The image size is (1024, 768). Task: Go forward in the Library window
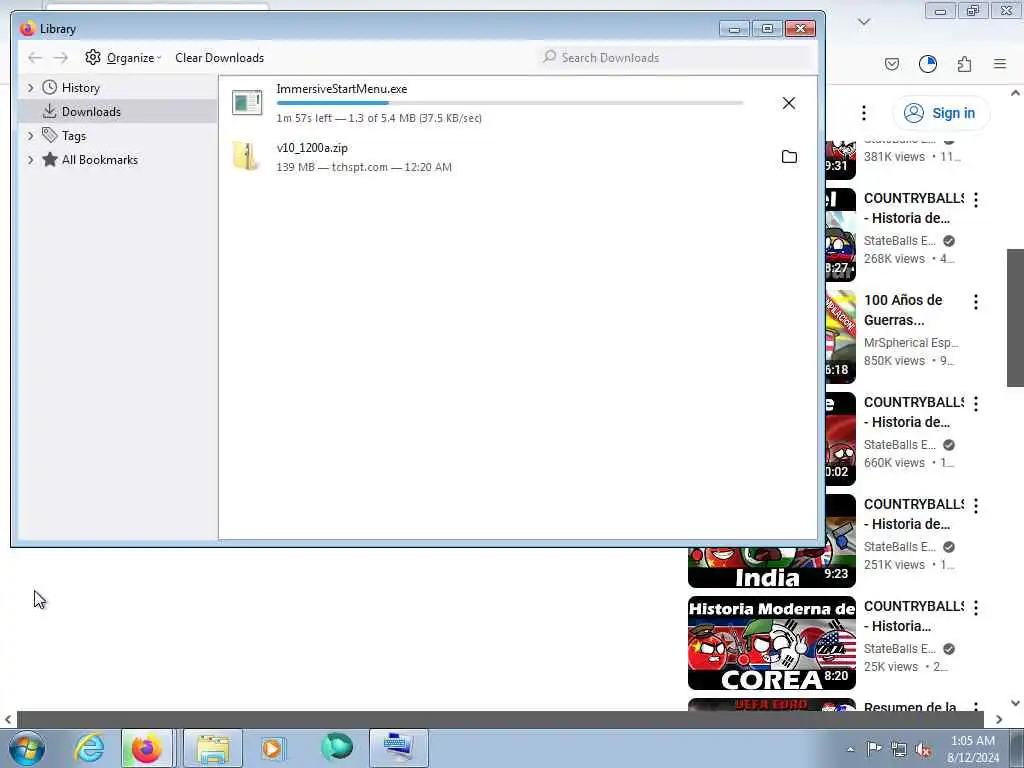(61, 57)
